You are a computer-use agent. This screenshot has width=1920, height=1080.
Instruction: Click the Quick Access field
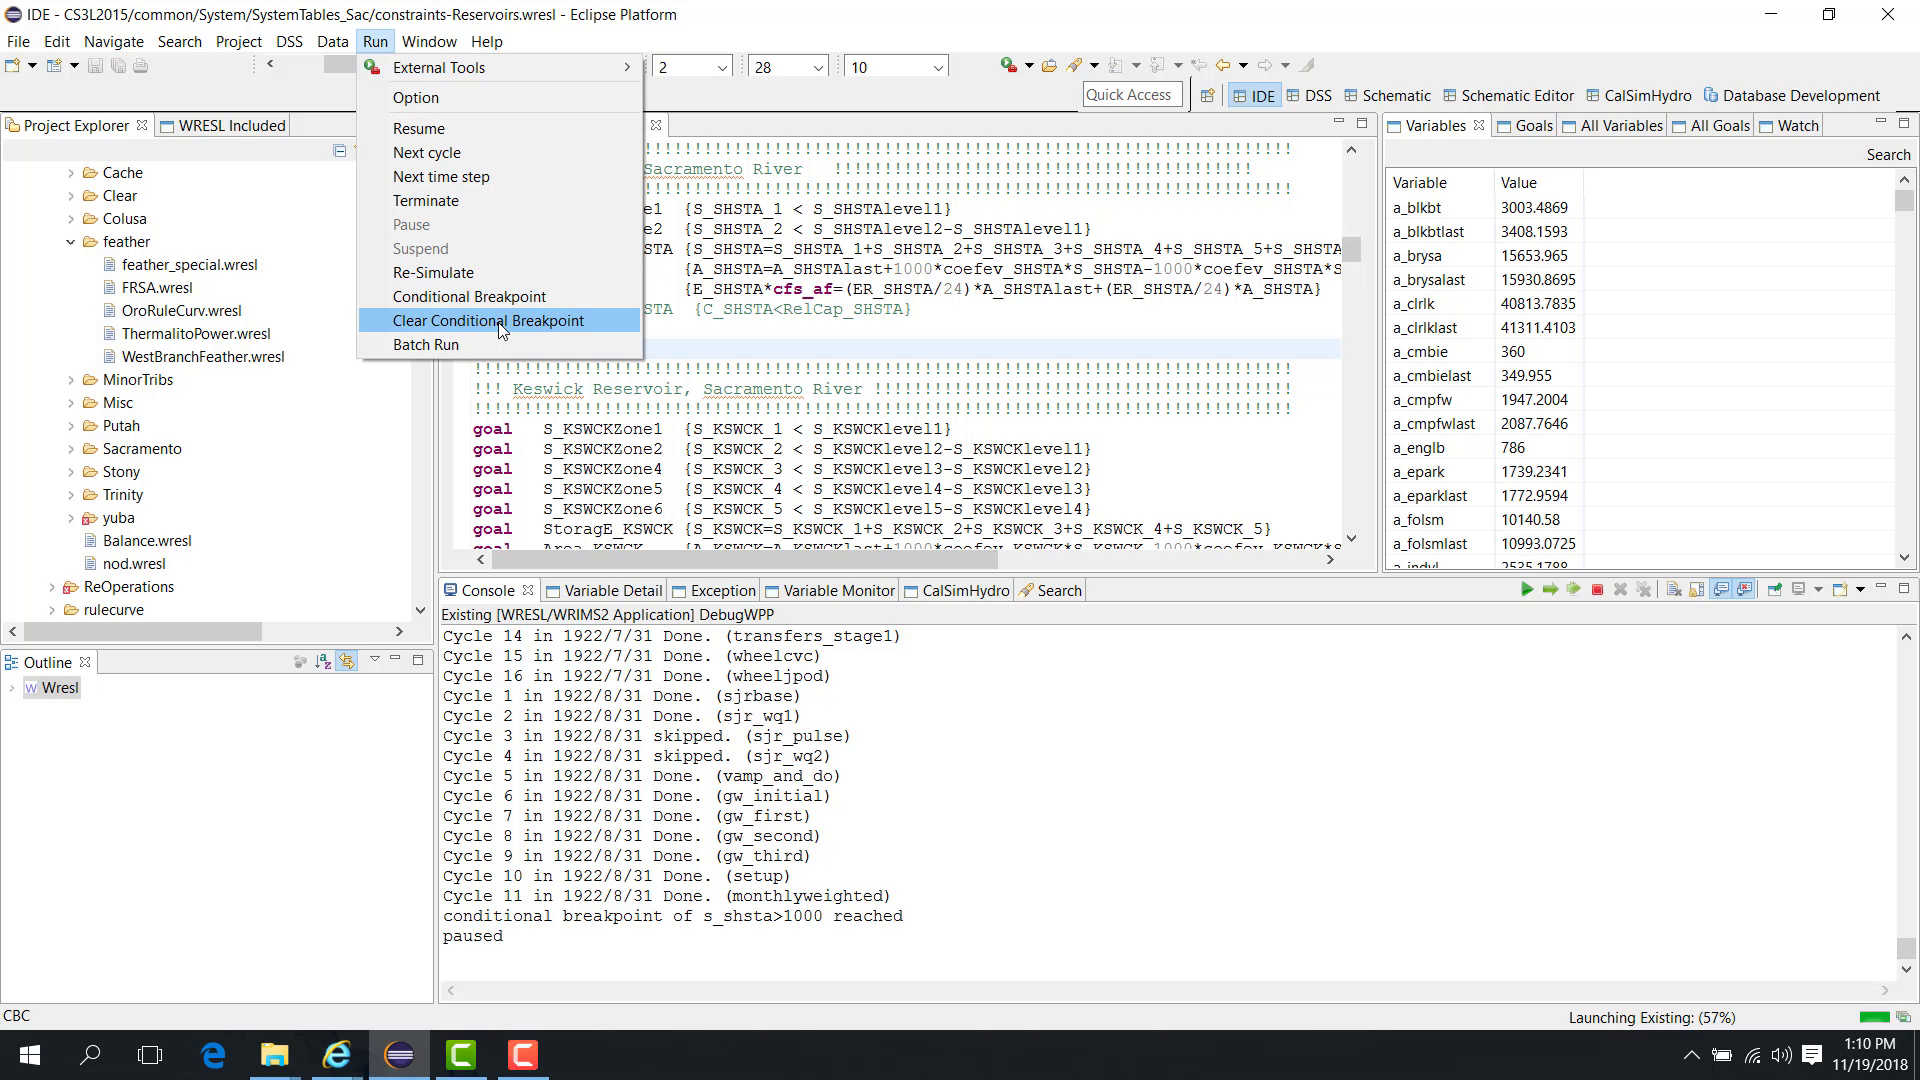tap(1132, 95)
